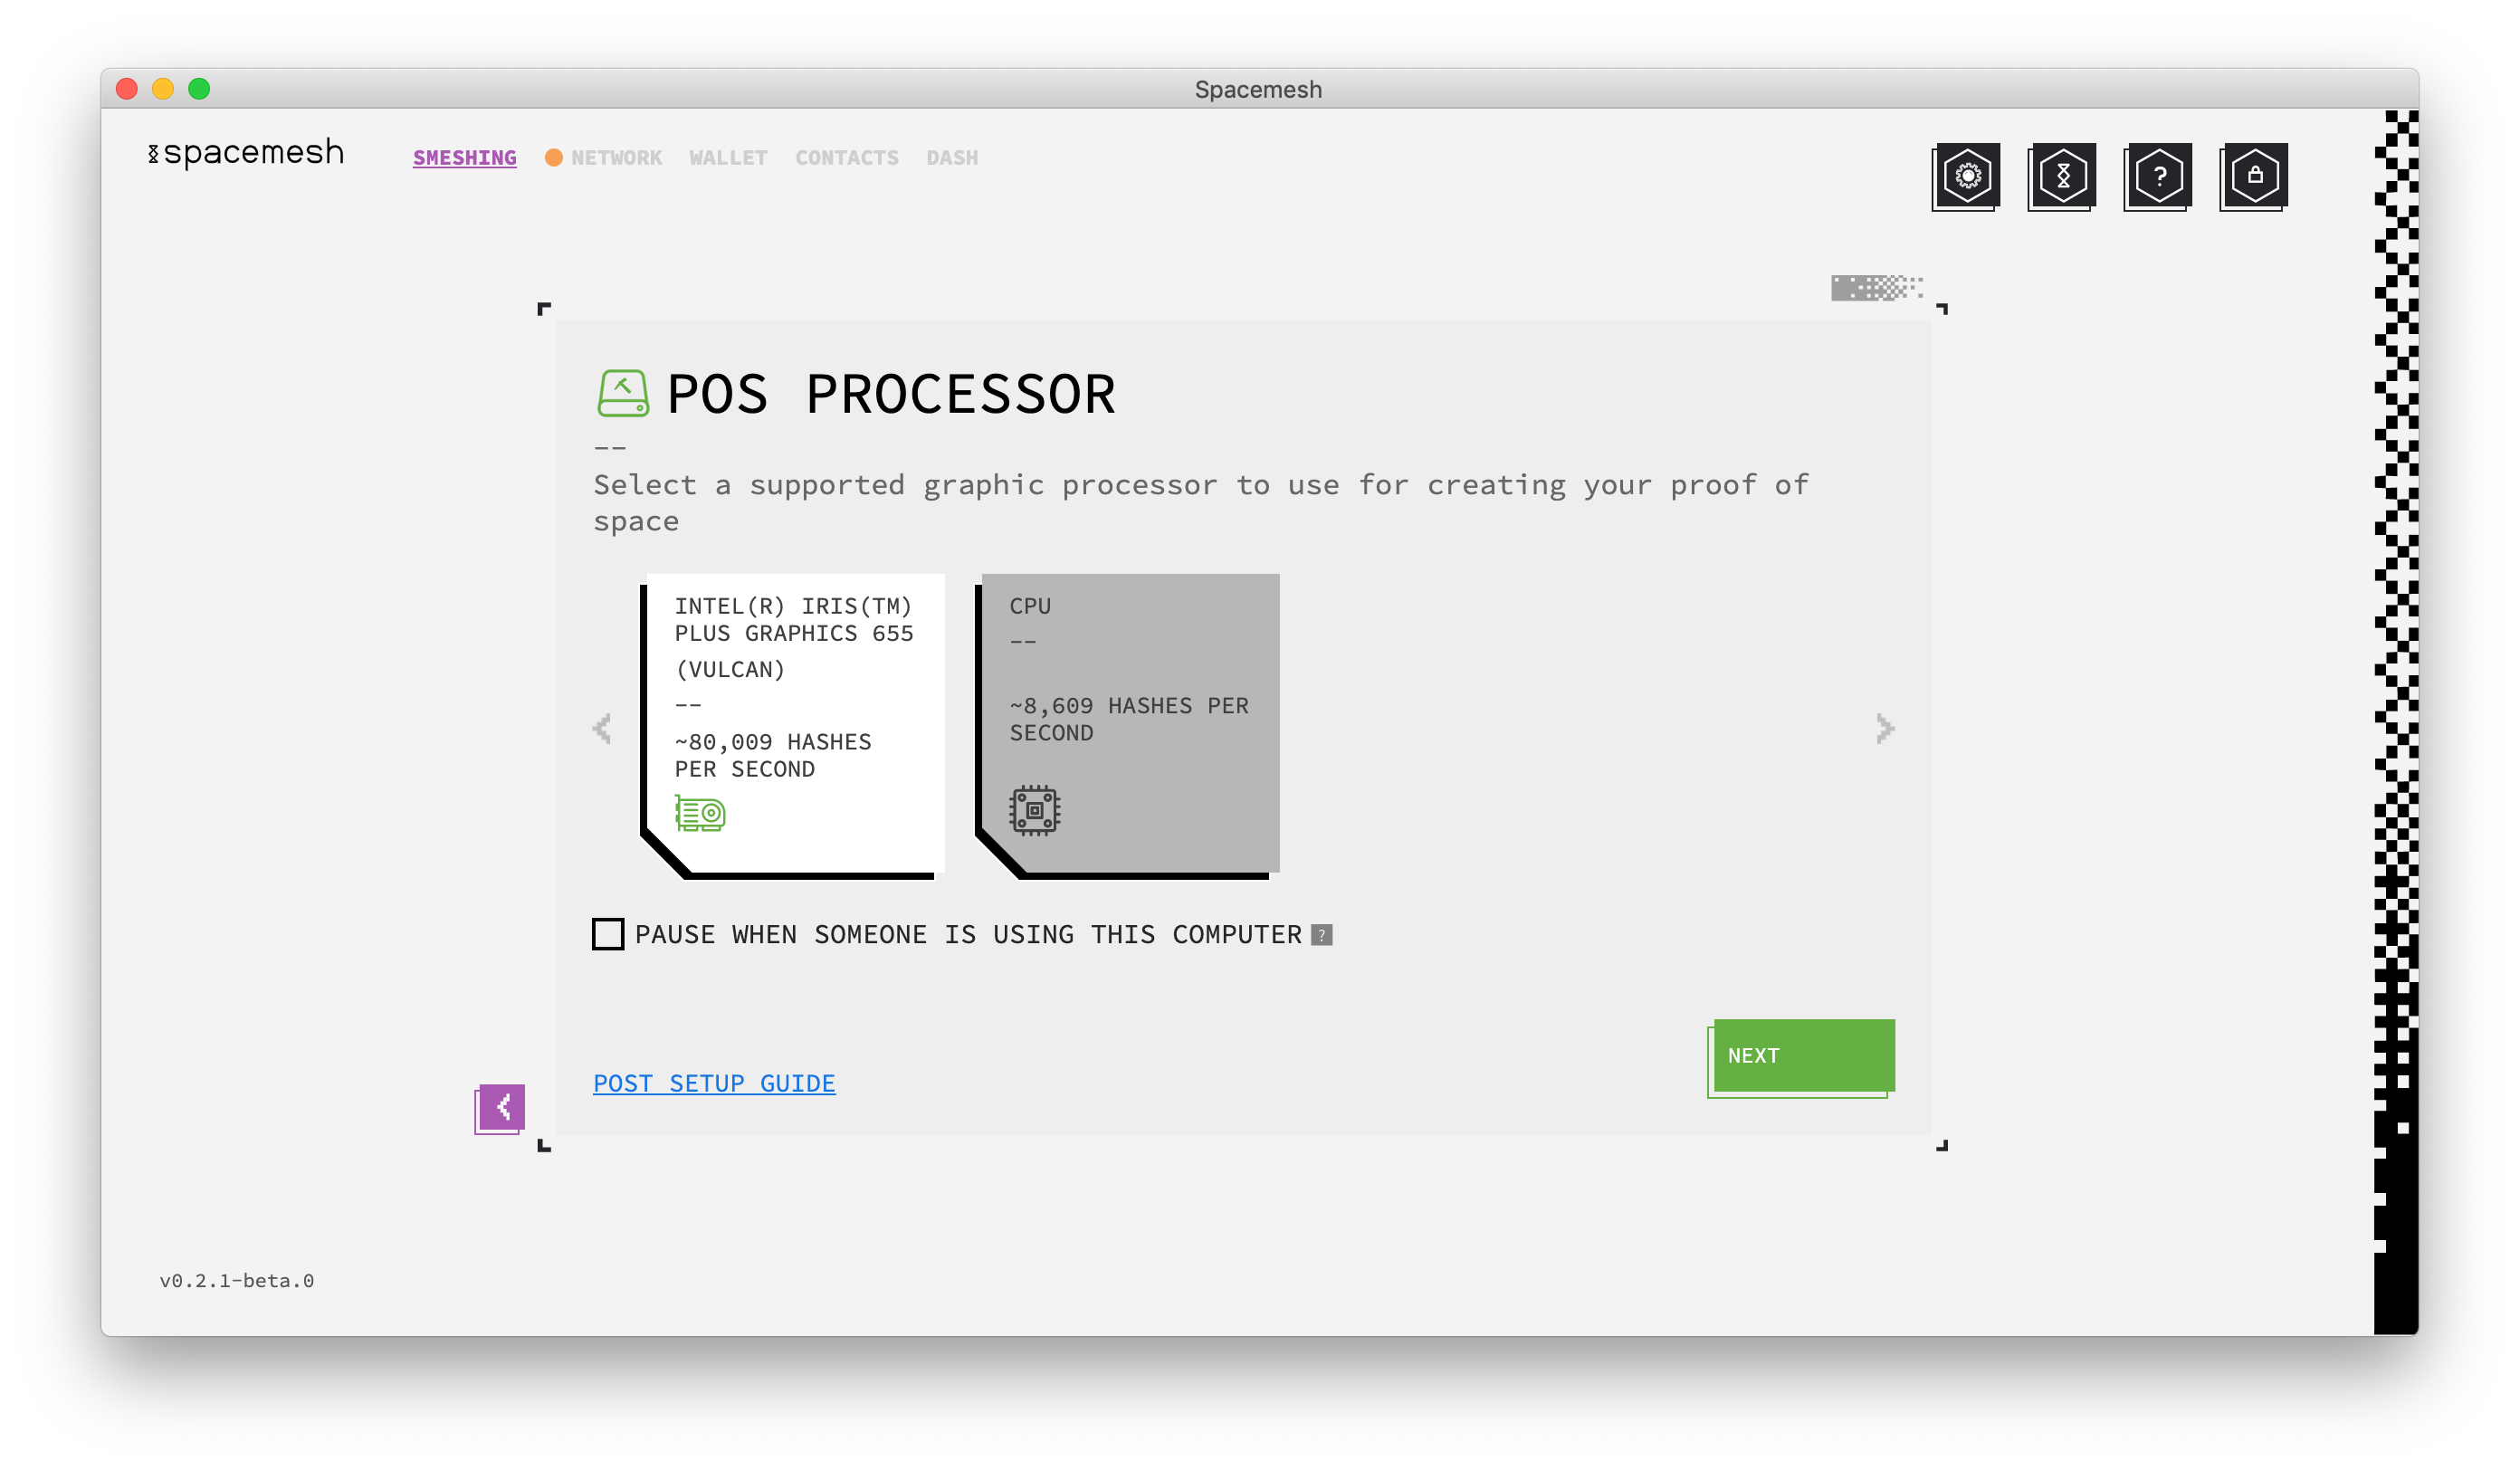Click the '~8,609 HASHES PER SECOND' text
This screenshot has height=1470, width=2520.
click(x=1129, y=719)
